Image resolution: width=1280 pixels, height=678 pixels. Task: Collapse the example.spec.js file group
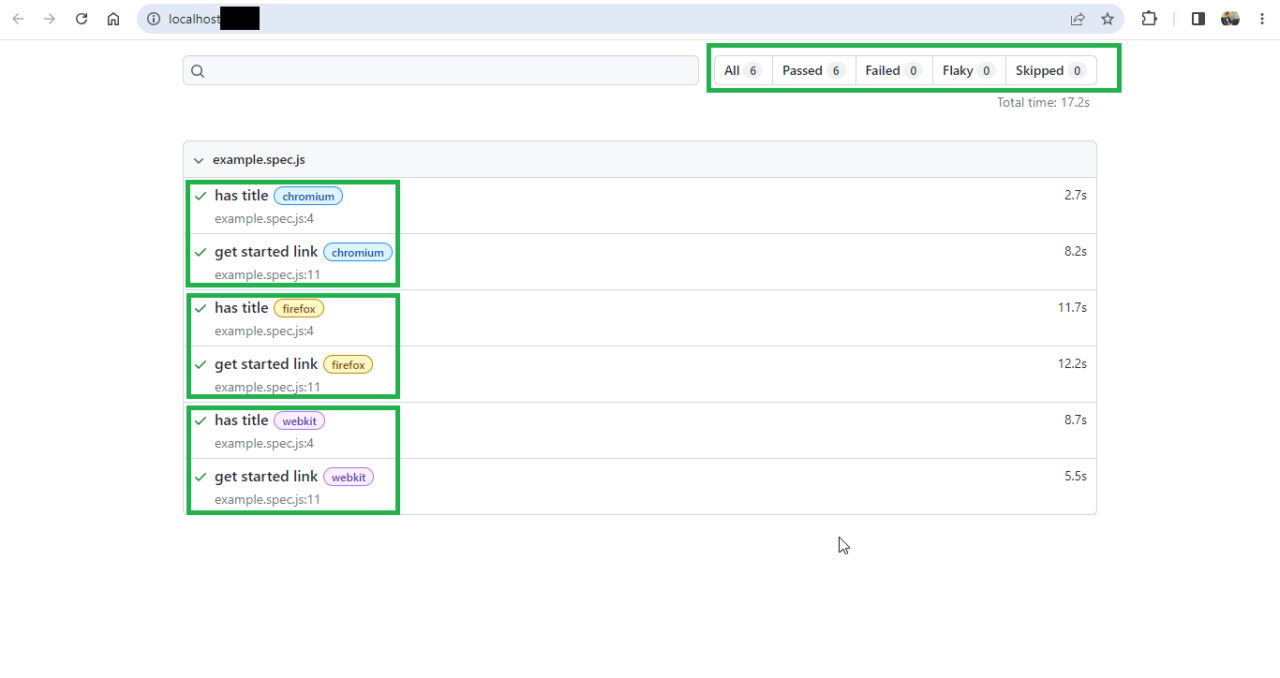pyautogui.click(x=199, y=160)
